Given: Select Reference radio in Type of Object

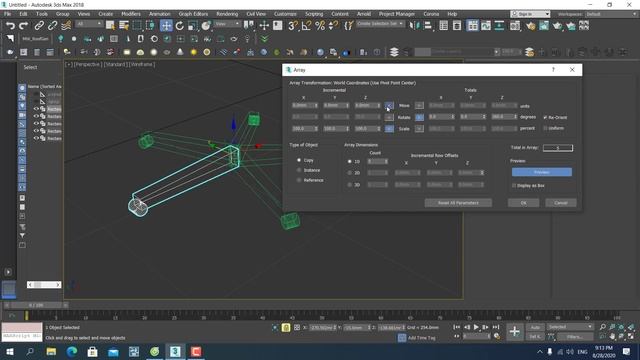Looking at the screenshot, I should [x=299, y=180].
